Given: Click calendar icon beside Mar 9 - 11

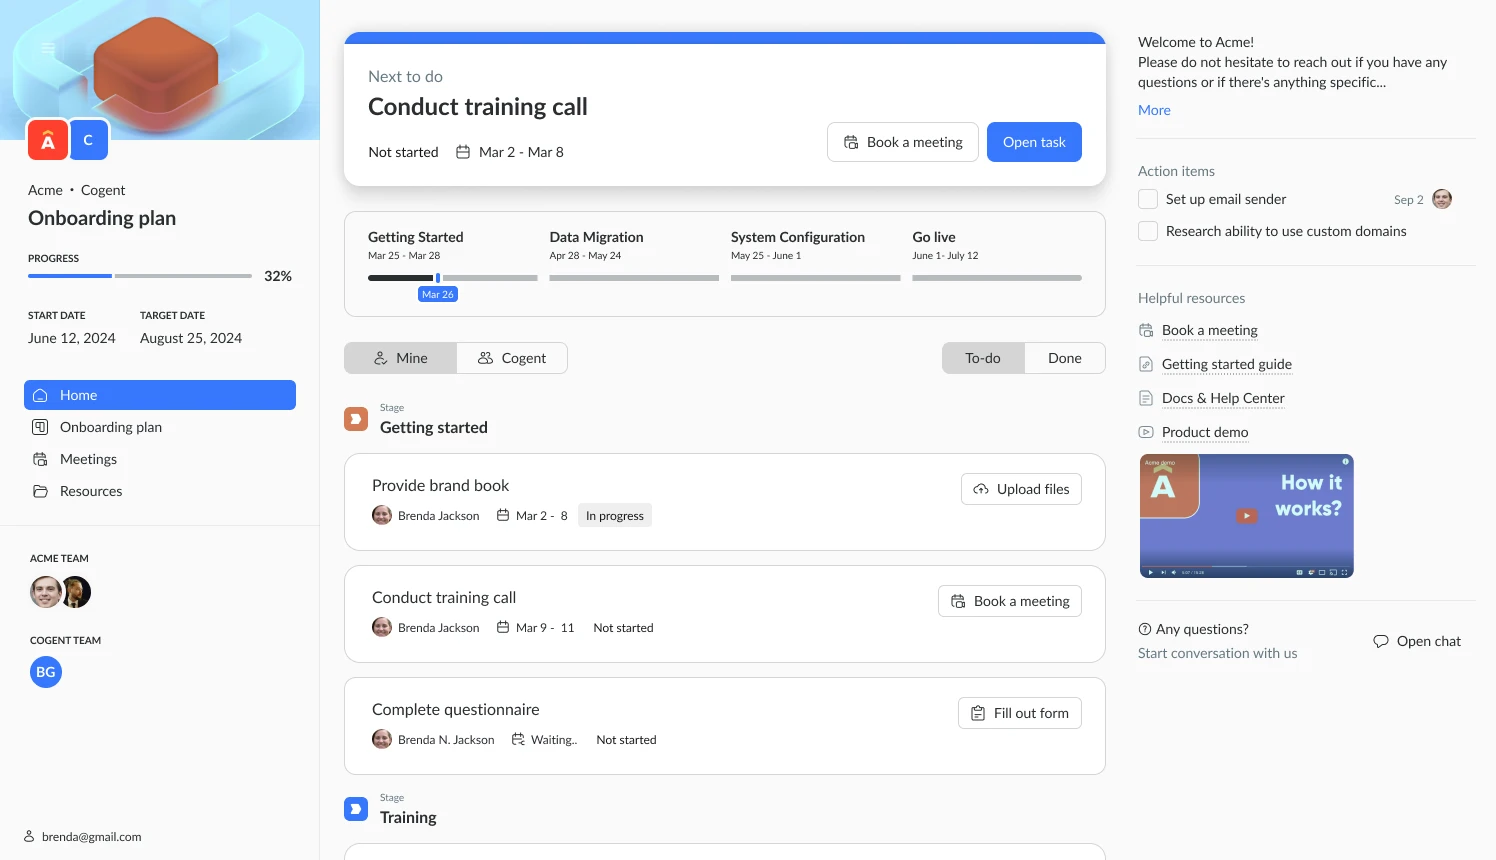Looking at the screenshot, I should click(503, 627).
